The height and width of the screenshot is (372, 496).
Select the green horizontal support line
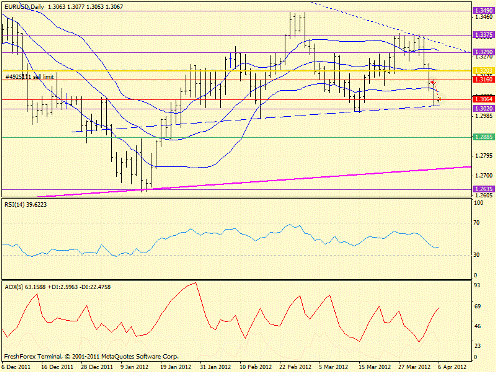click(x=237, y=137)
